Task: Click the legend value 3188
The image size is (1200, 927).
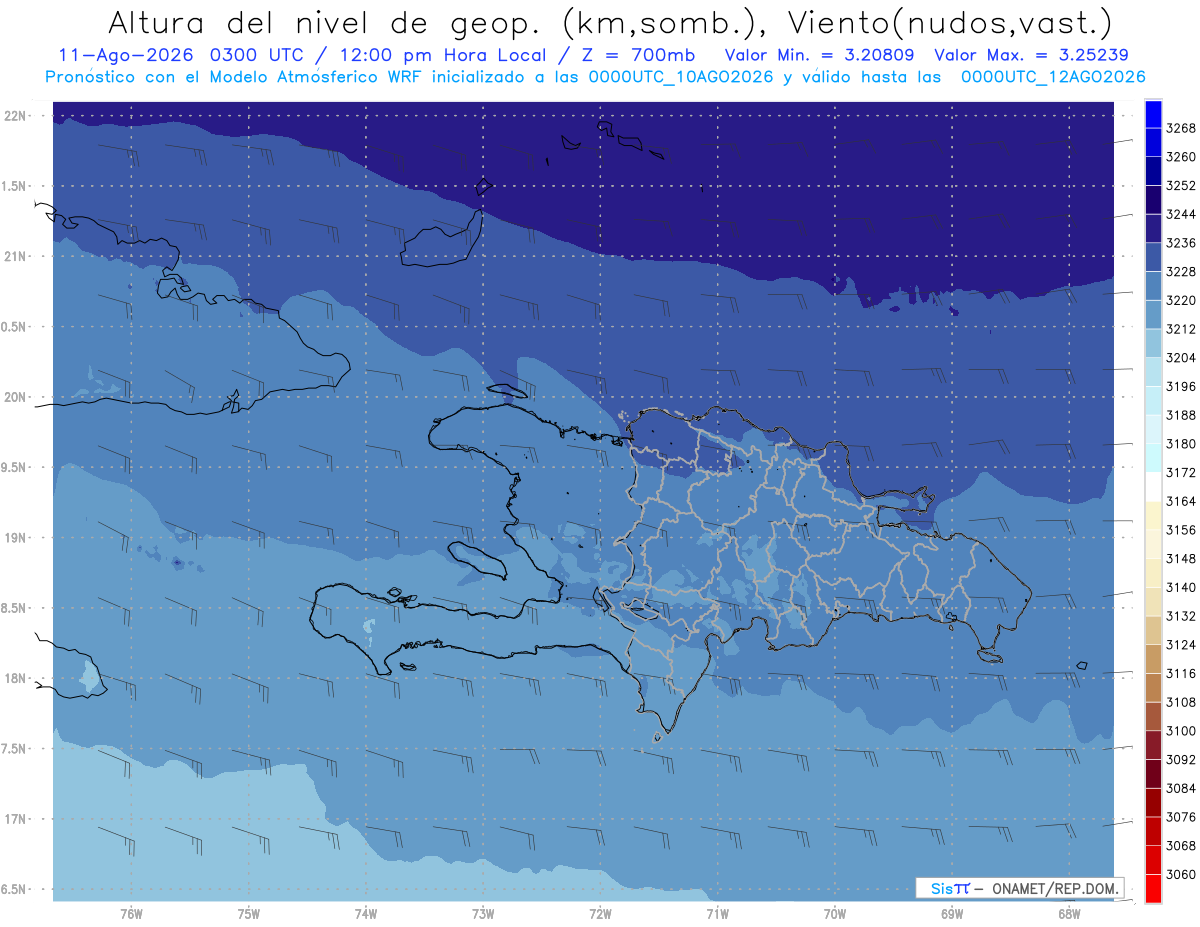Action: pyautogui.click(x=1181, y=415)
